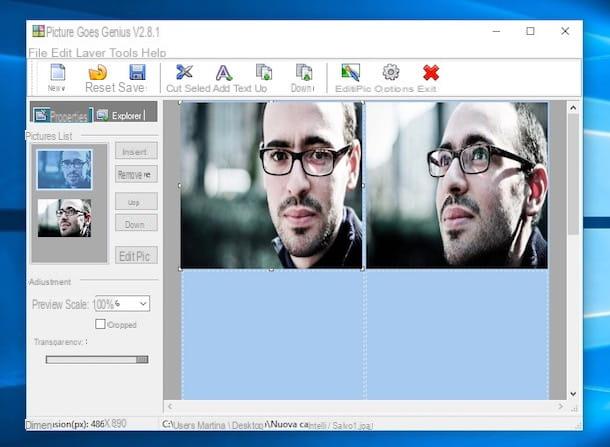Viewport: 610px width, 447px height.
Task: Click the Add Text letter icon
Action: point(224,72)
